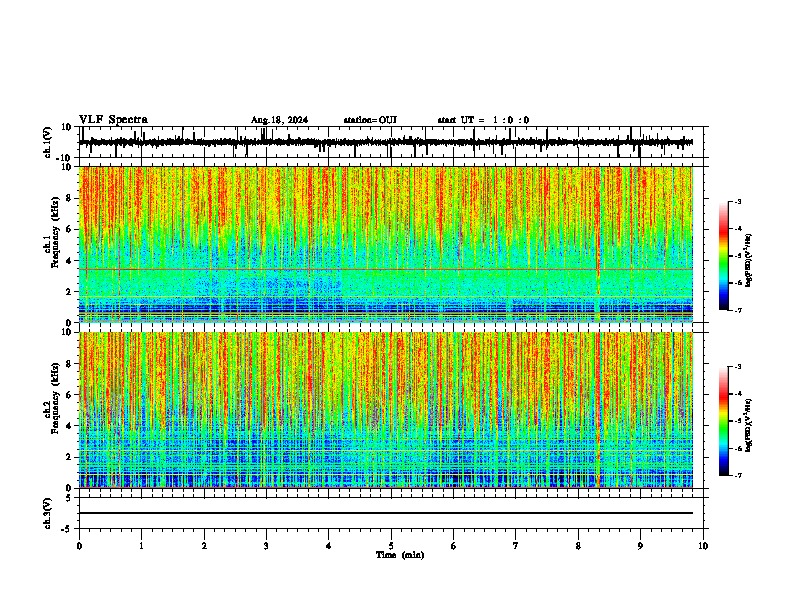Click the ch.2 color scale PSD unit label
The height and width of the screenshot is (612, 792).
pyautogui.click(x=748, y=425)
